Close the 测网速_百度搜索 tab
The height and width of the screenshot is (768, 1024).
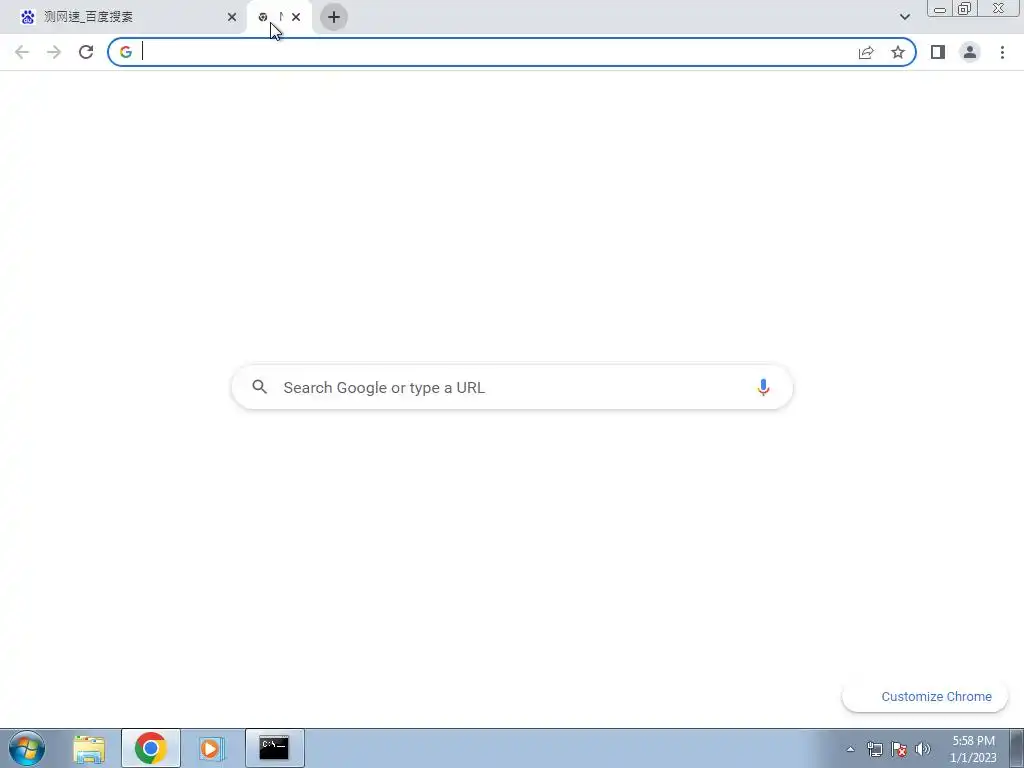coord(232,17)
